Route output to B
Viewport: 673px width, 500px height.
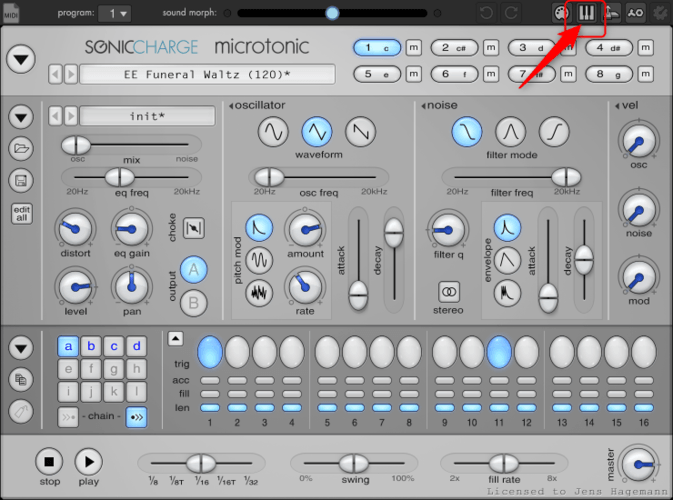(x=194, y=303)
